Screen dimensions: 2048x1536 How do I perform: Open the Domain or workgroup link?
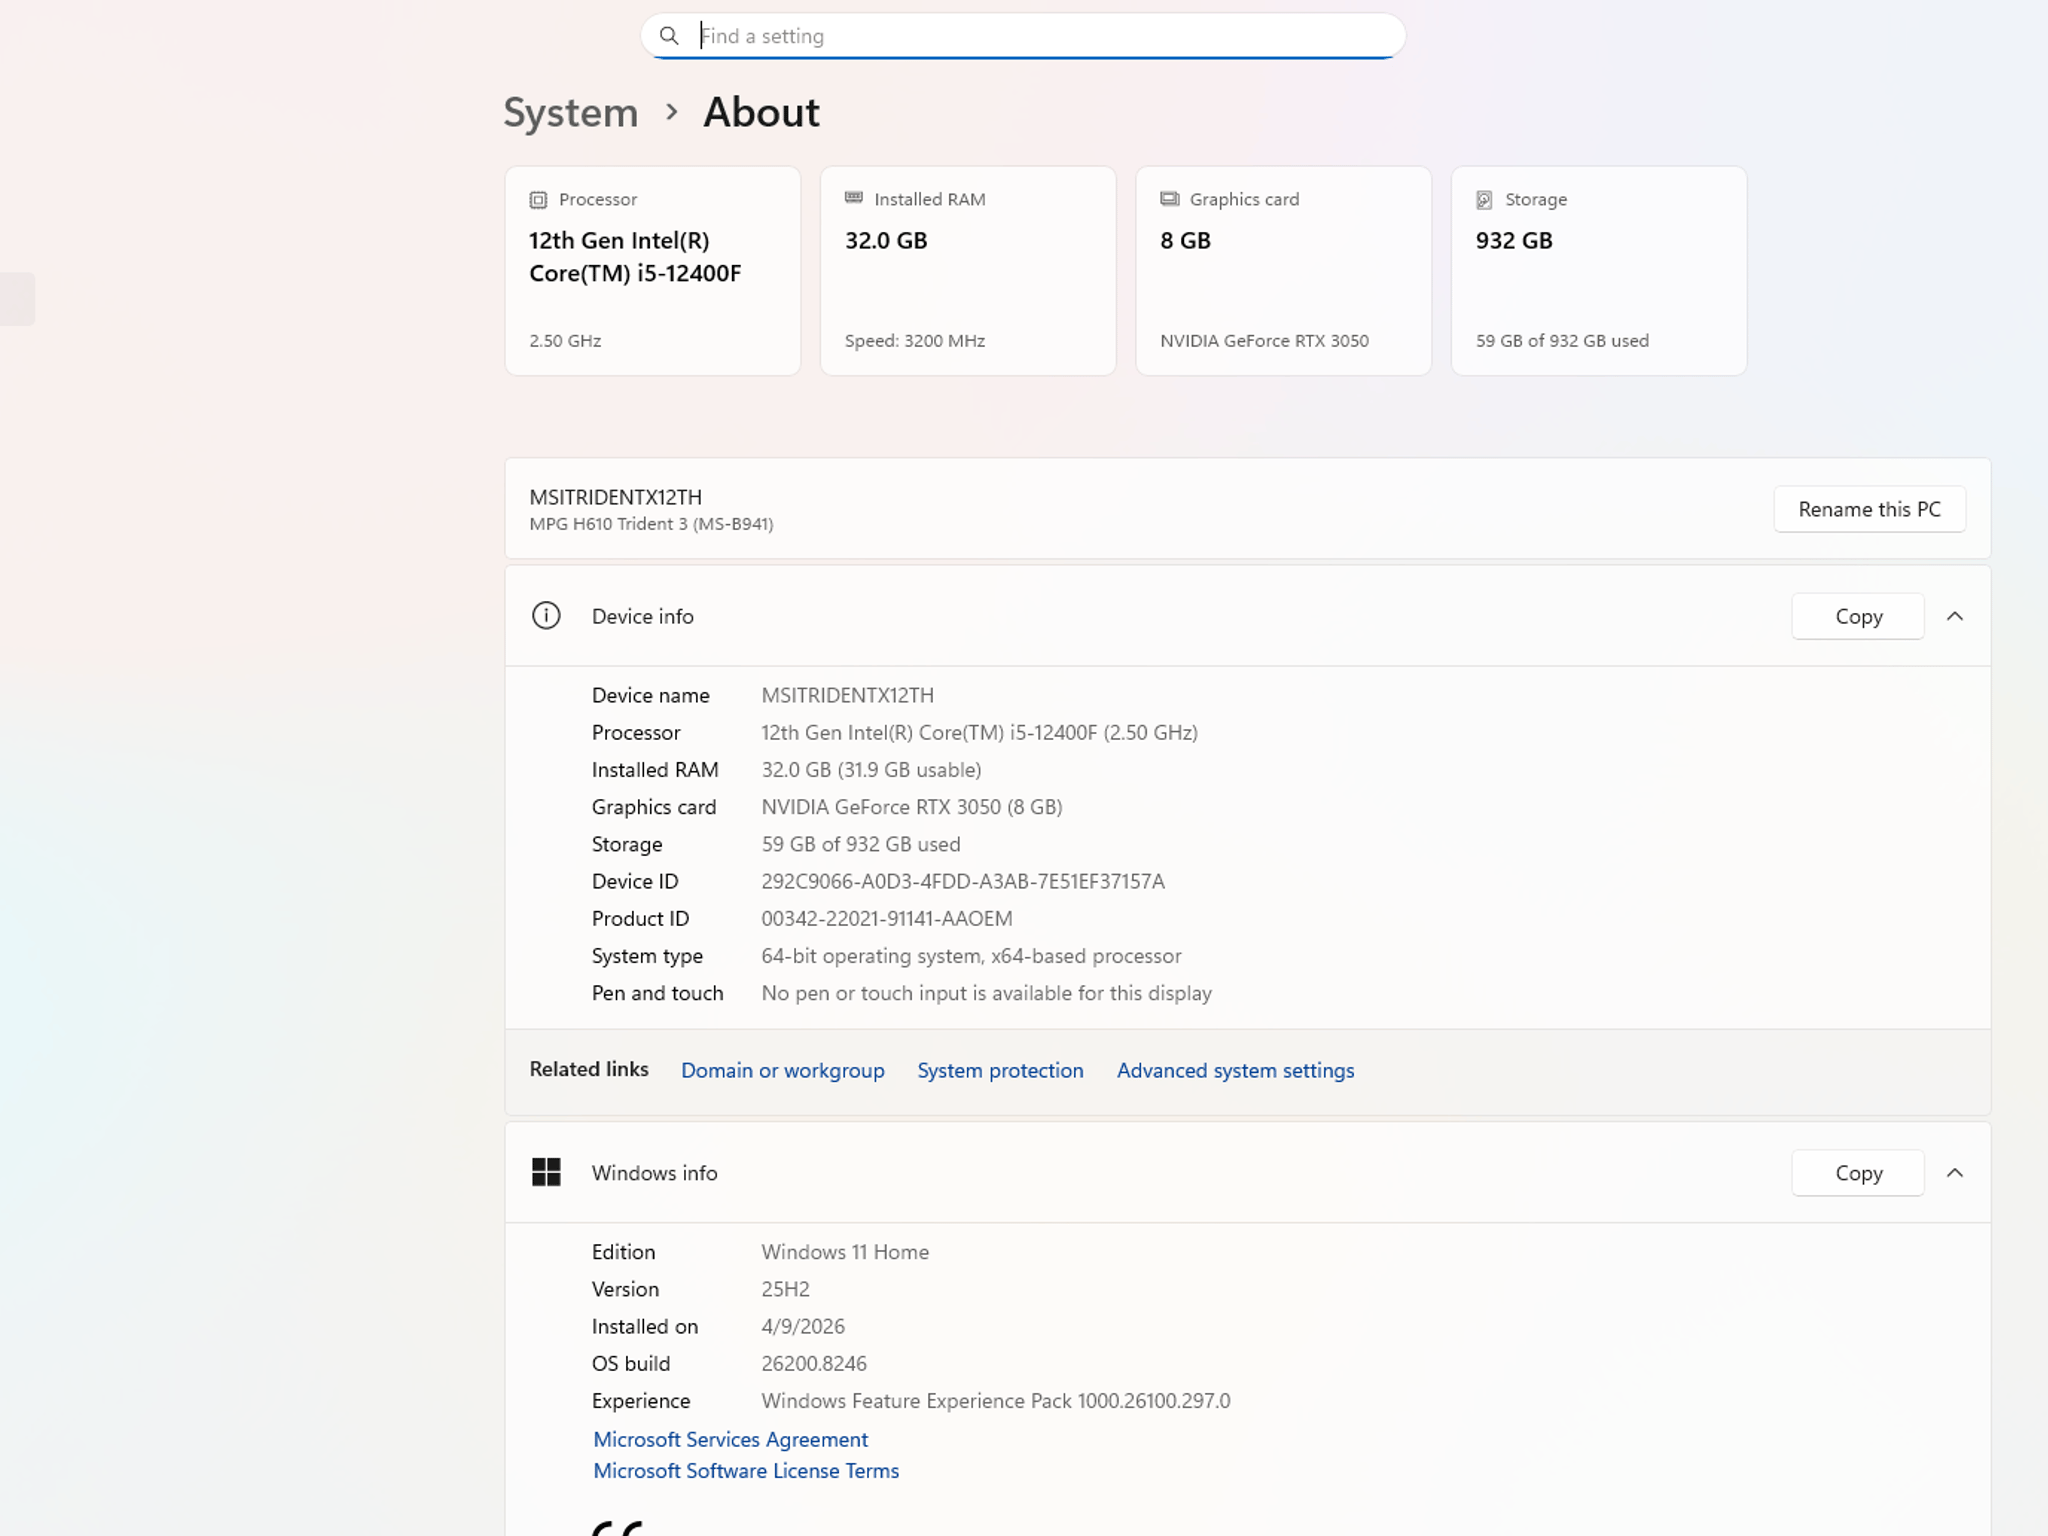coord(783,1070)
